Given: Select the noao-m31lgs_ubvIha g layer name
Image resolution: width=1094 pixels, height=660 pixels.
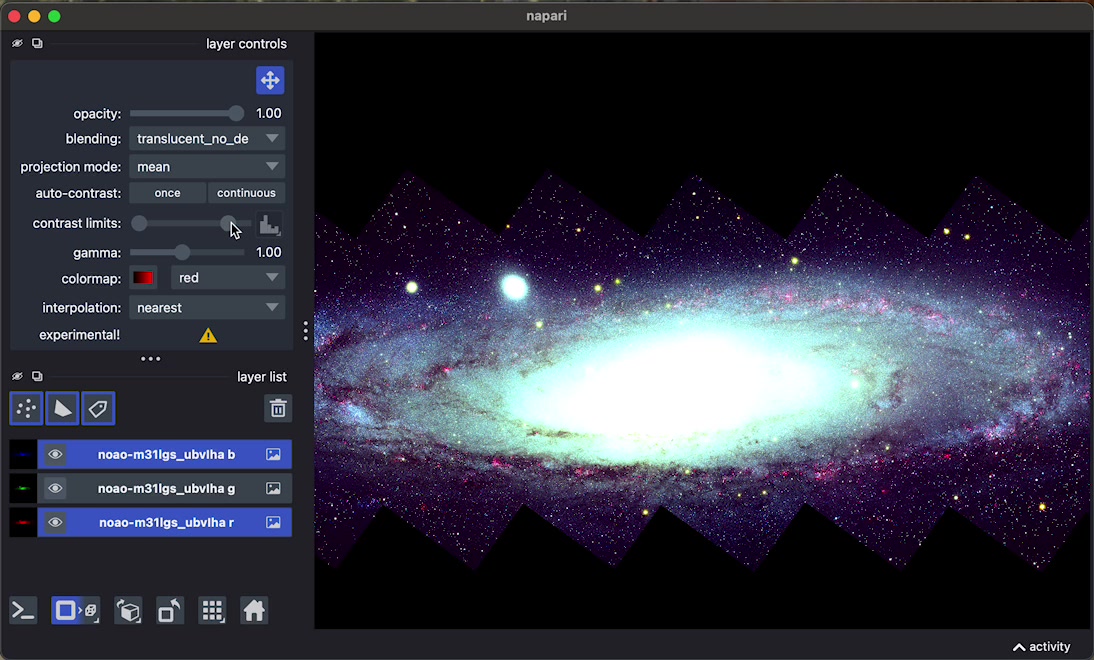Looking at the screenshot, I should pyautogui.click(x=166, y=488).
